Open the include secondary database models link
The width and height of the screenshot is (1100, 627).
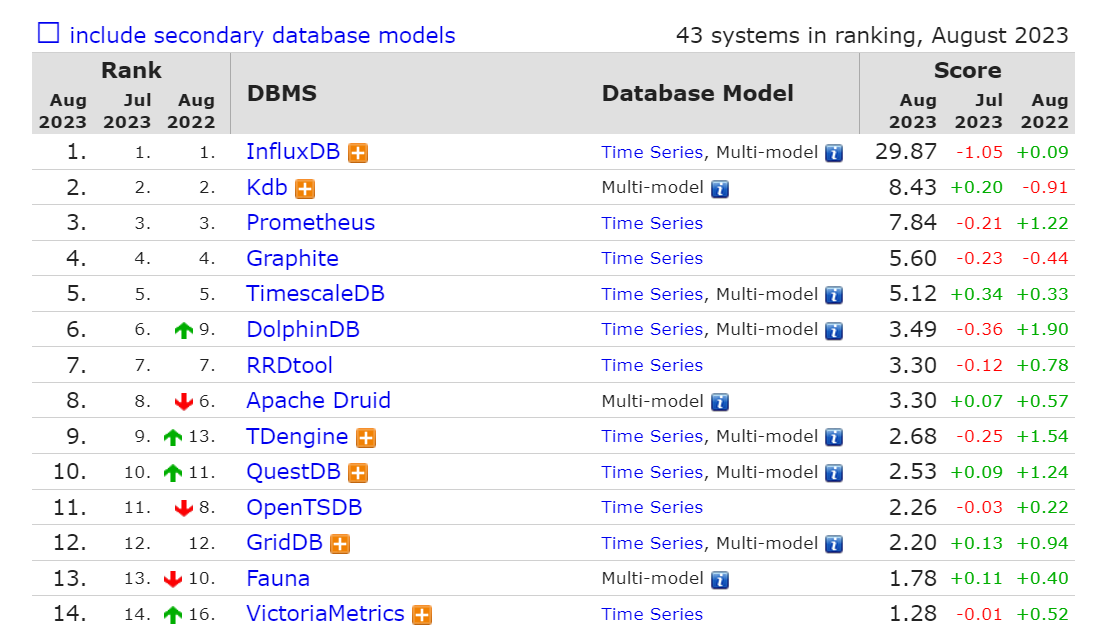(262, 35)
